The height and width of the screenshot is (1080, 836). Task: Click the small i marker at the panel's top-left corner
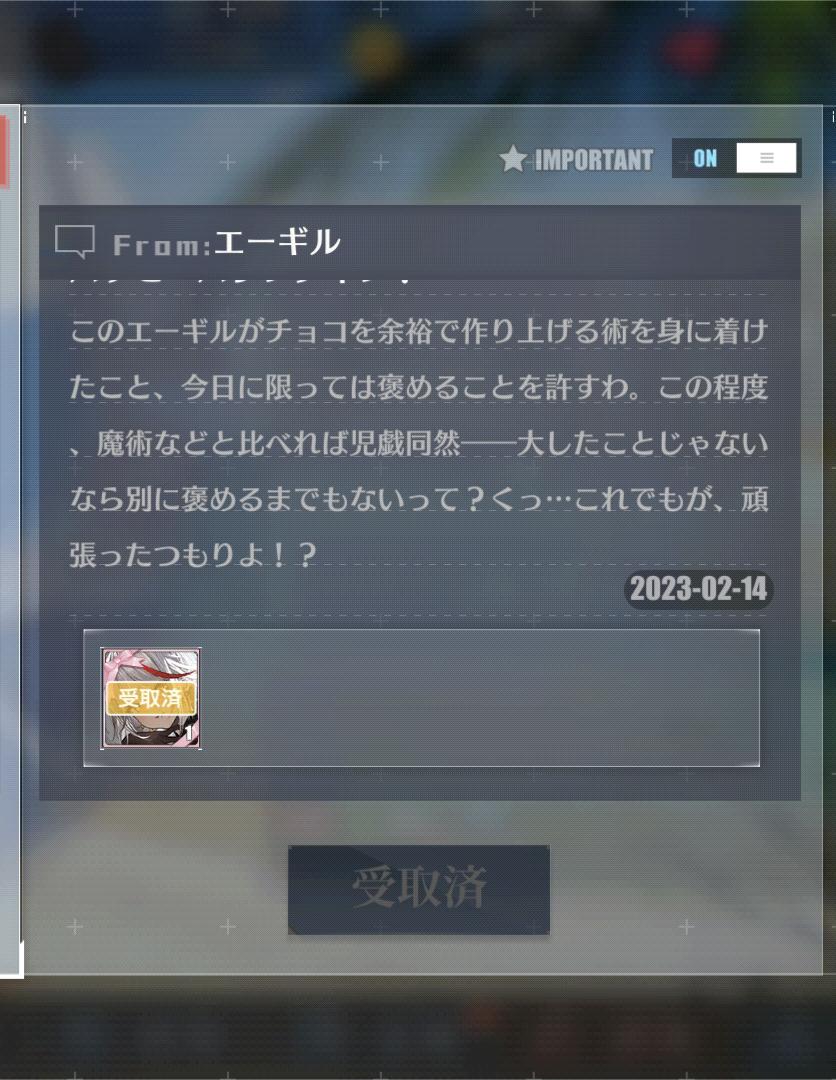pos(25,117)
